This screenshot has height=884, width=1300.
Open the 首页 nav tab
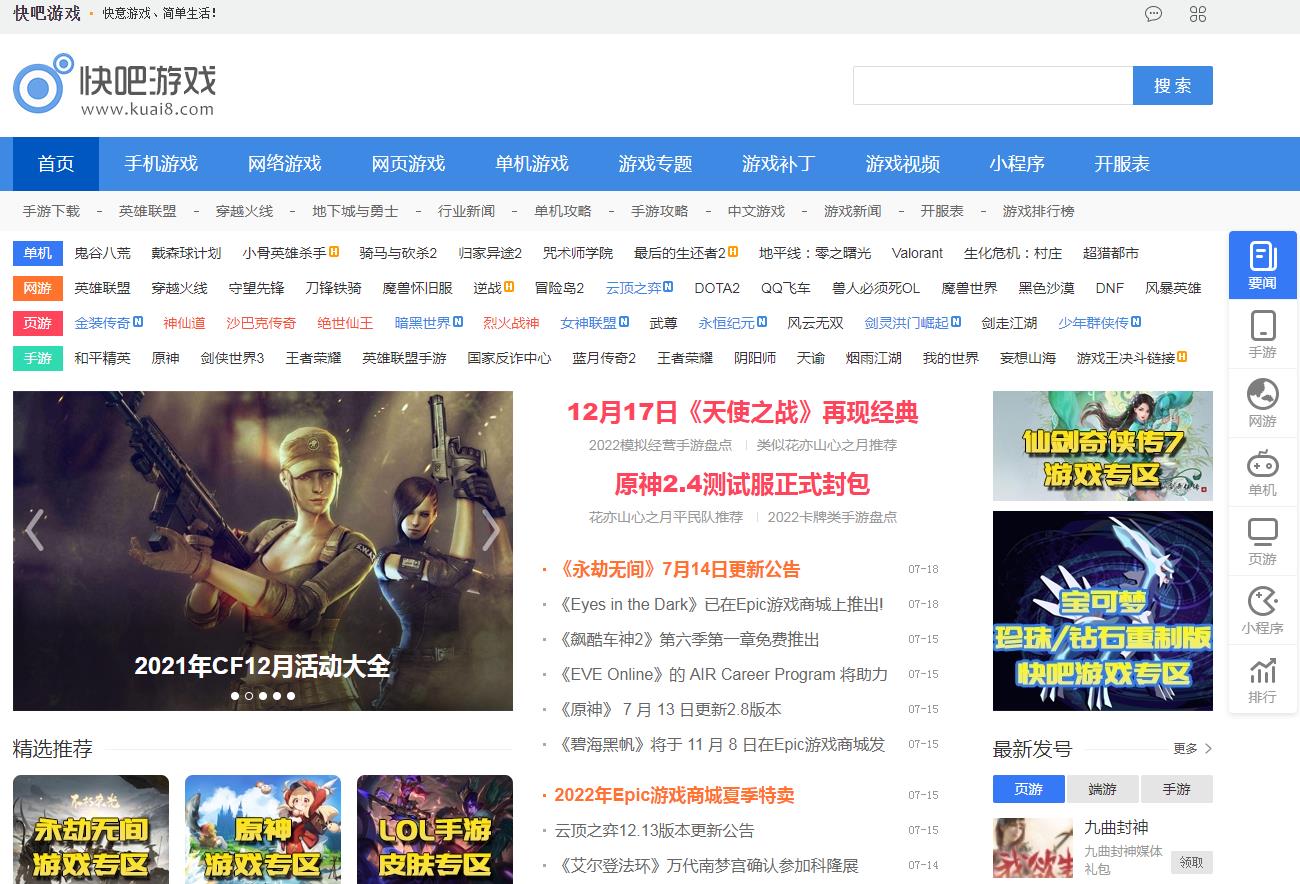click(56, 163)
